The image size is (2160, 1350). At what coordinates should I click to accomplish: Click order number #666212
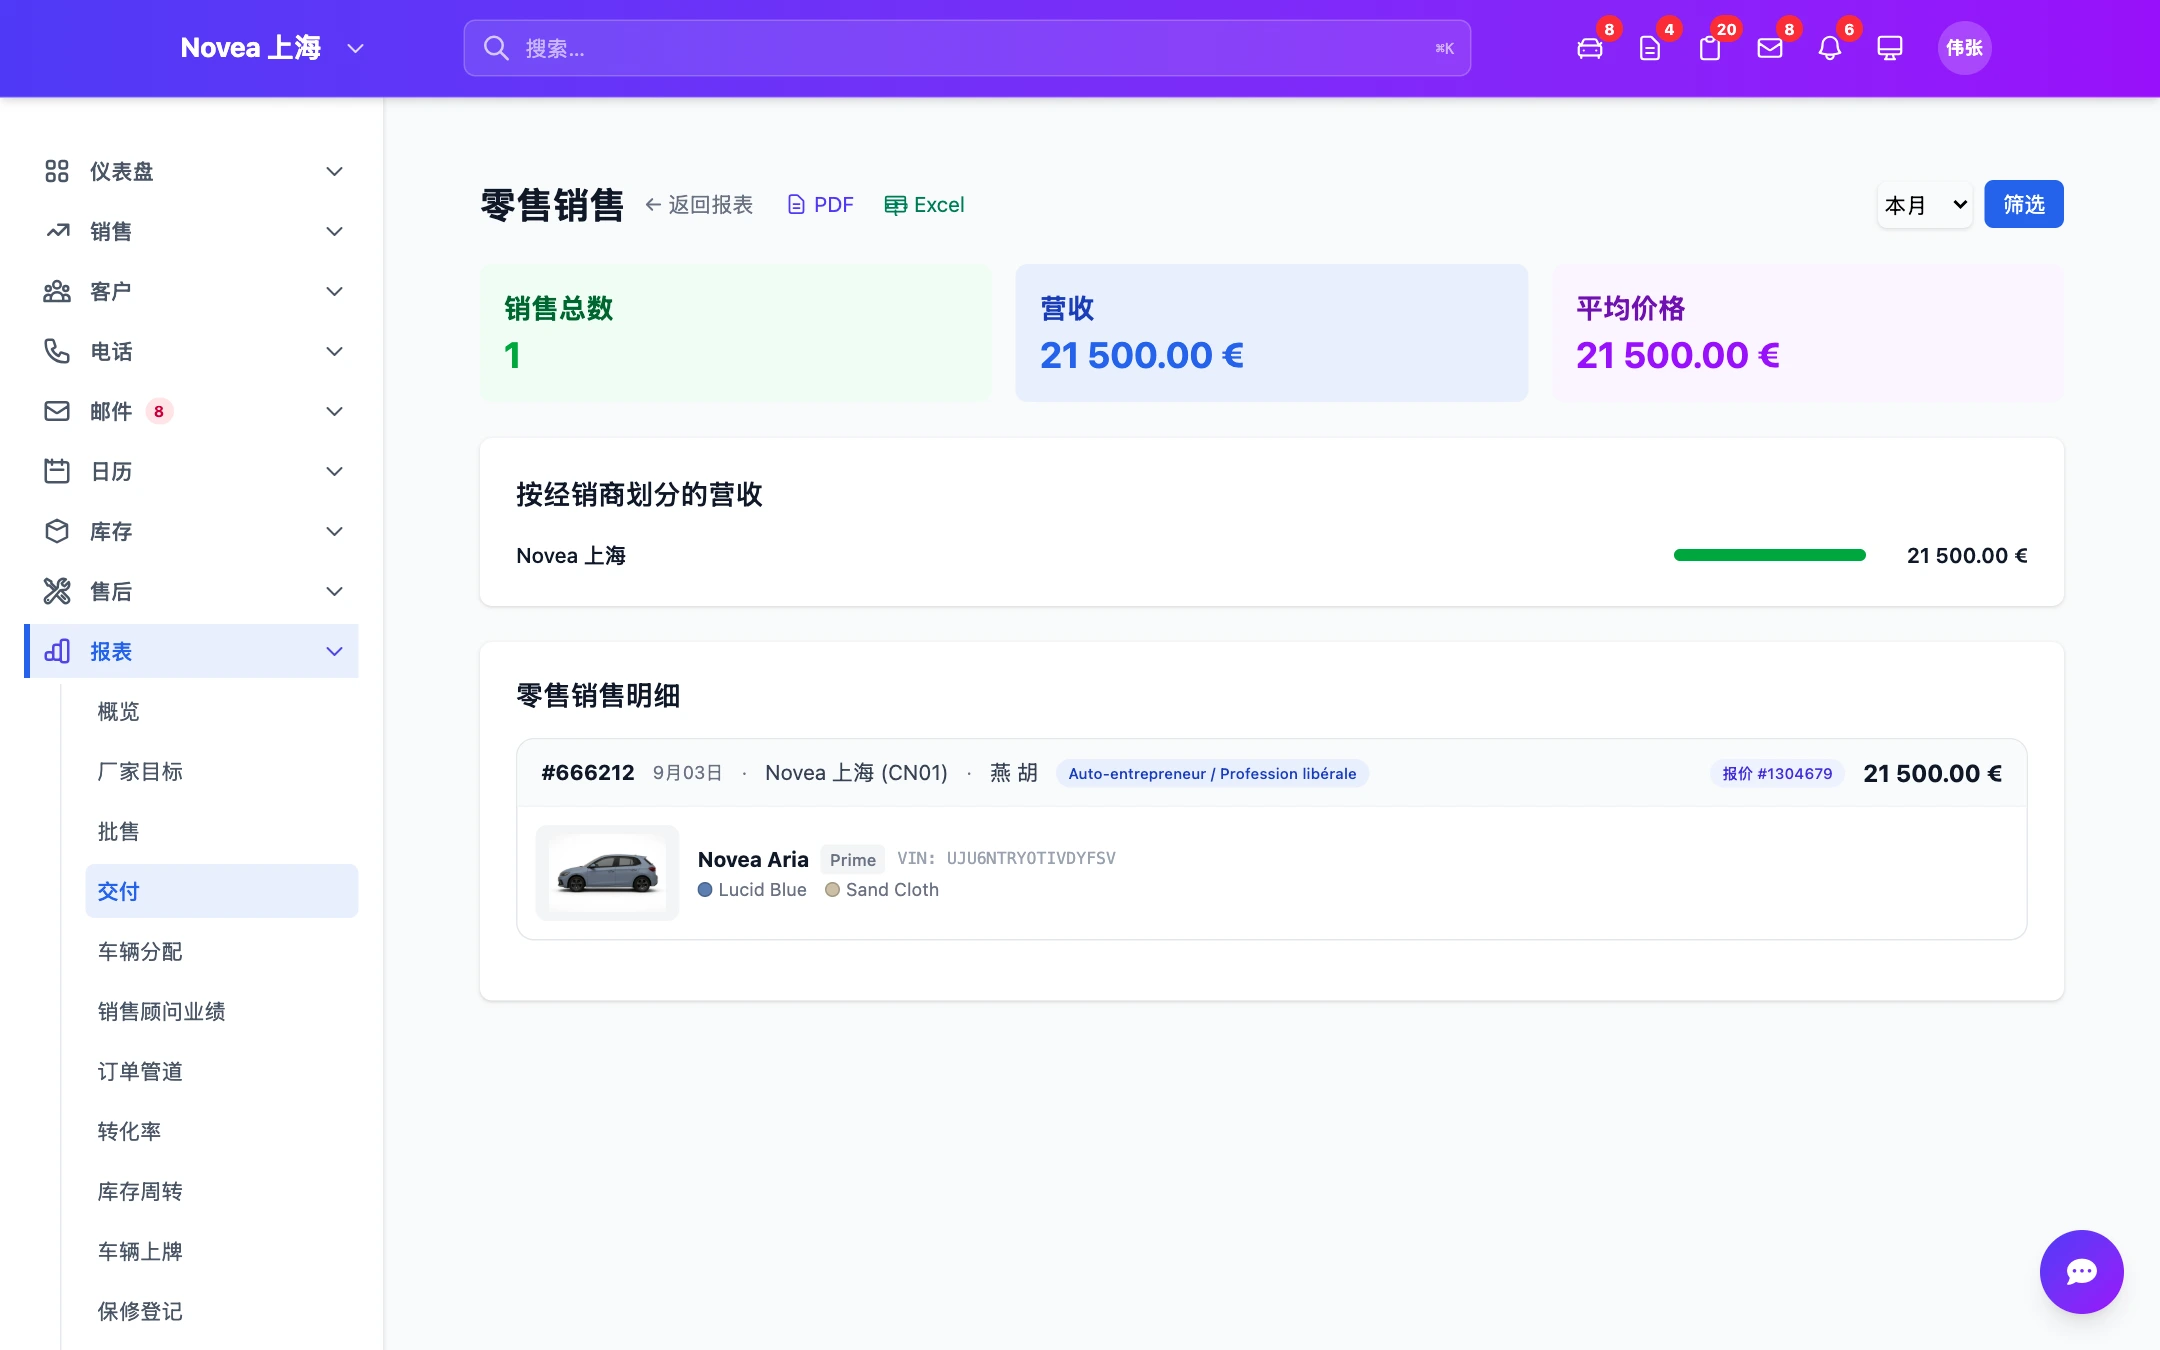click(x=588, y=773)
